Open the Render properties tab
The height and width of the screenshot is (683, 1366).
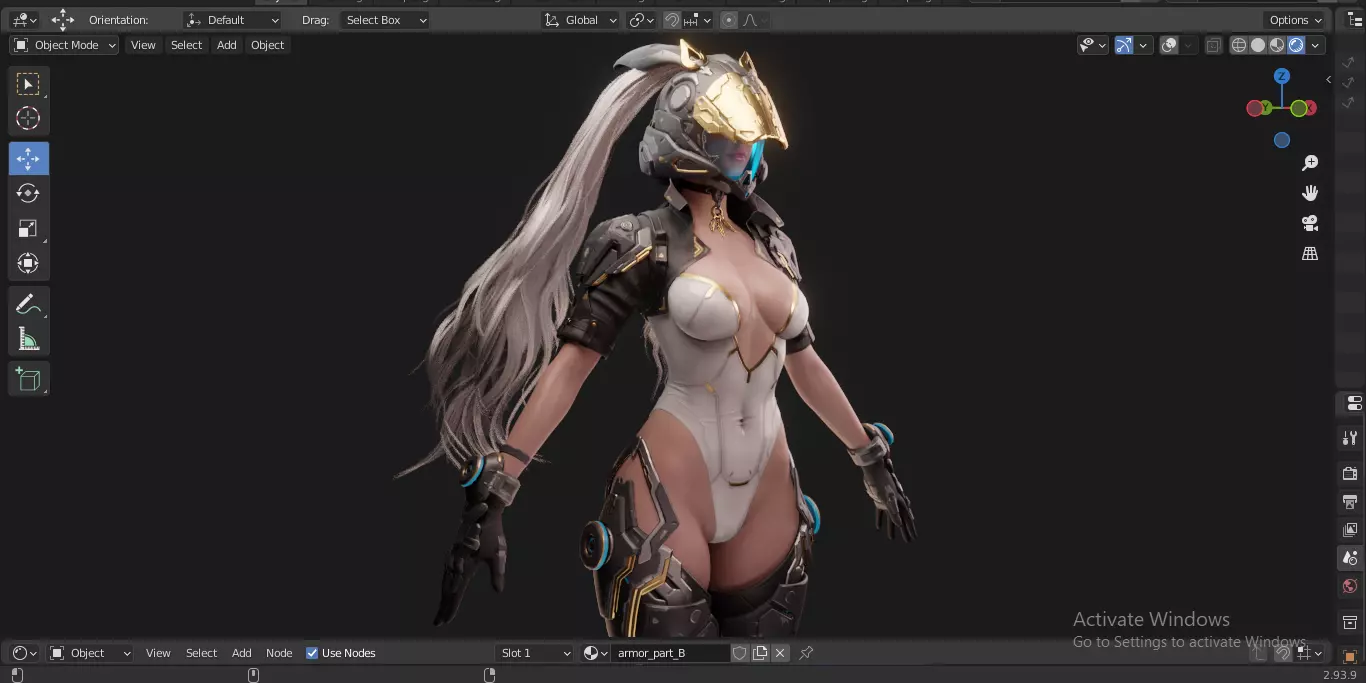[x=1350, y=473]
